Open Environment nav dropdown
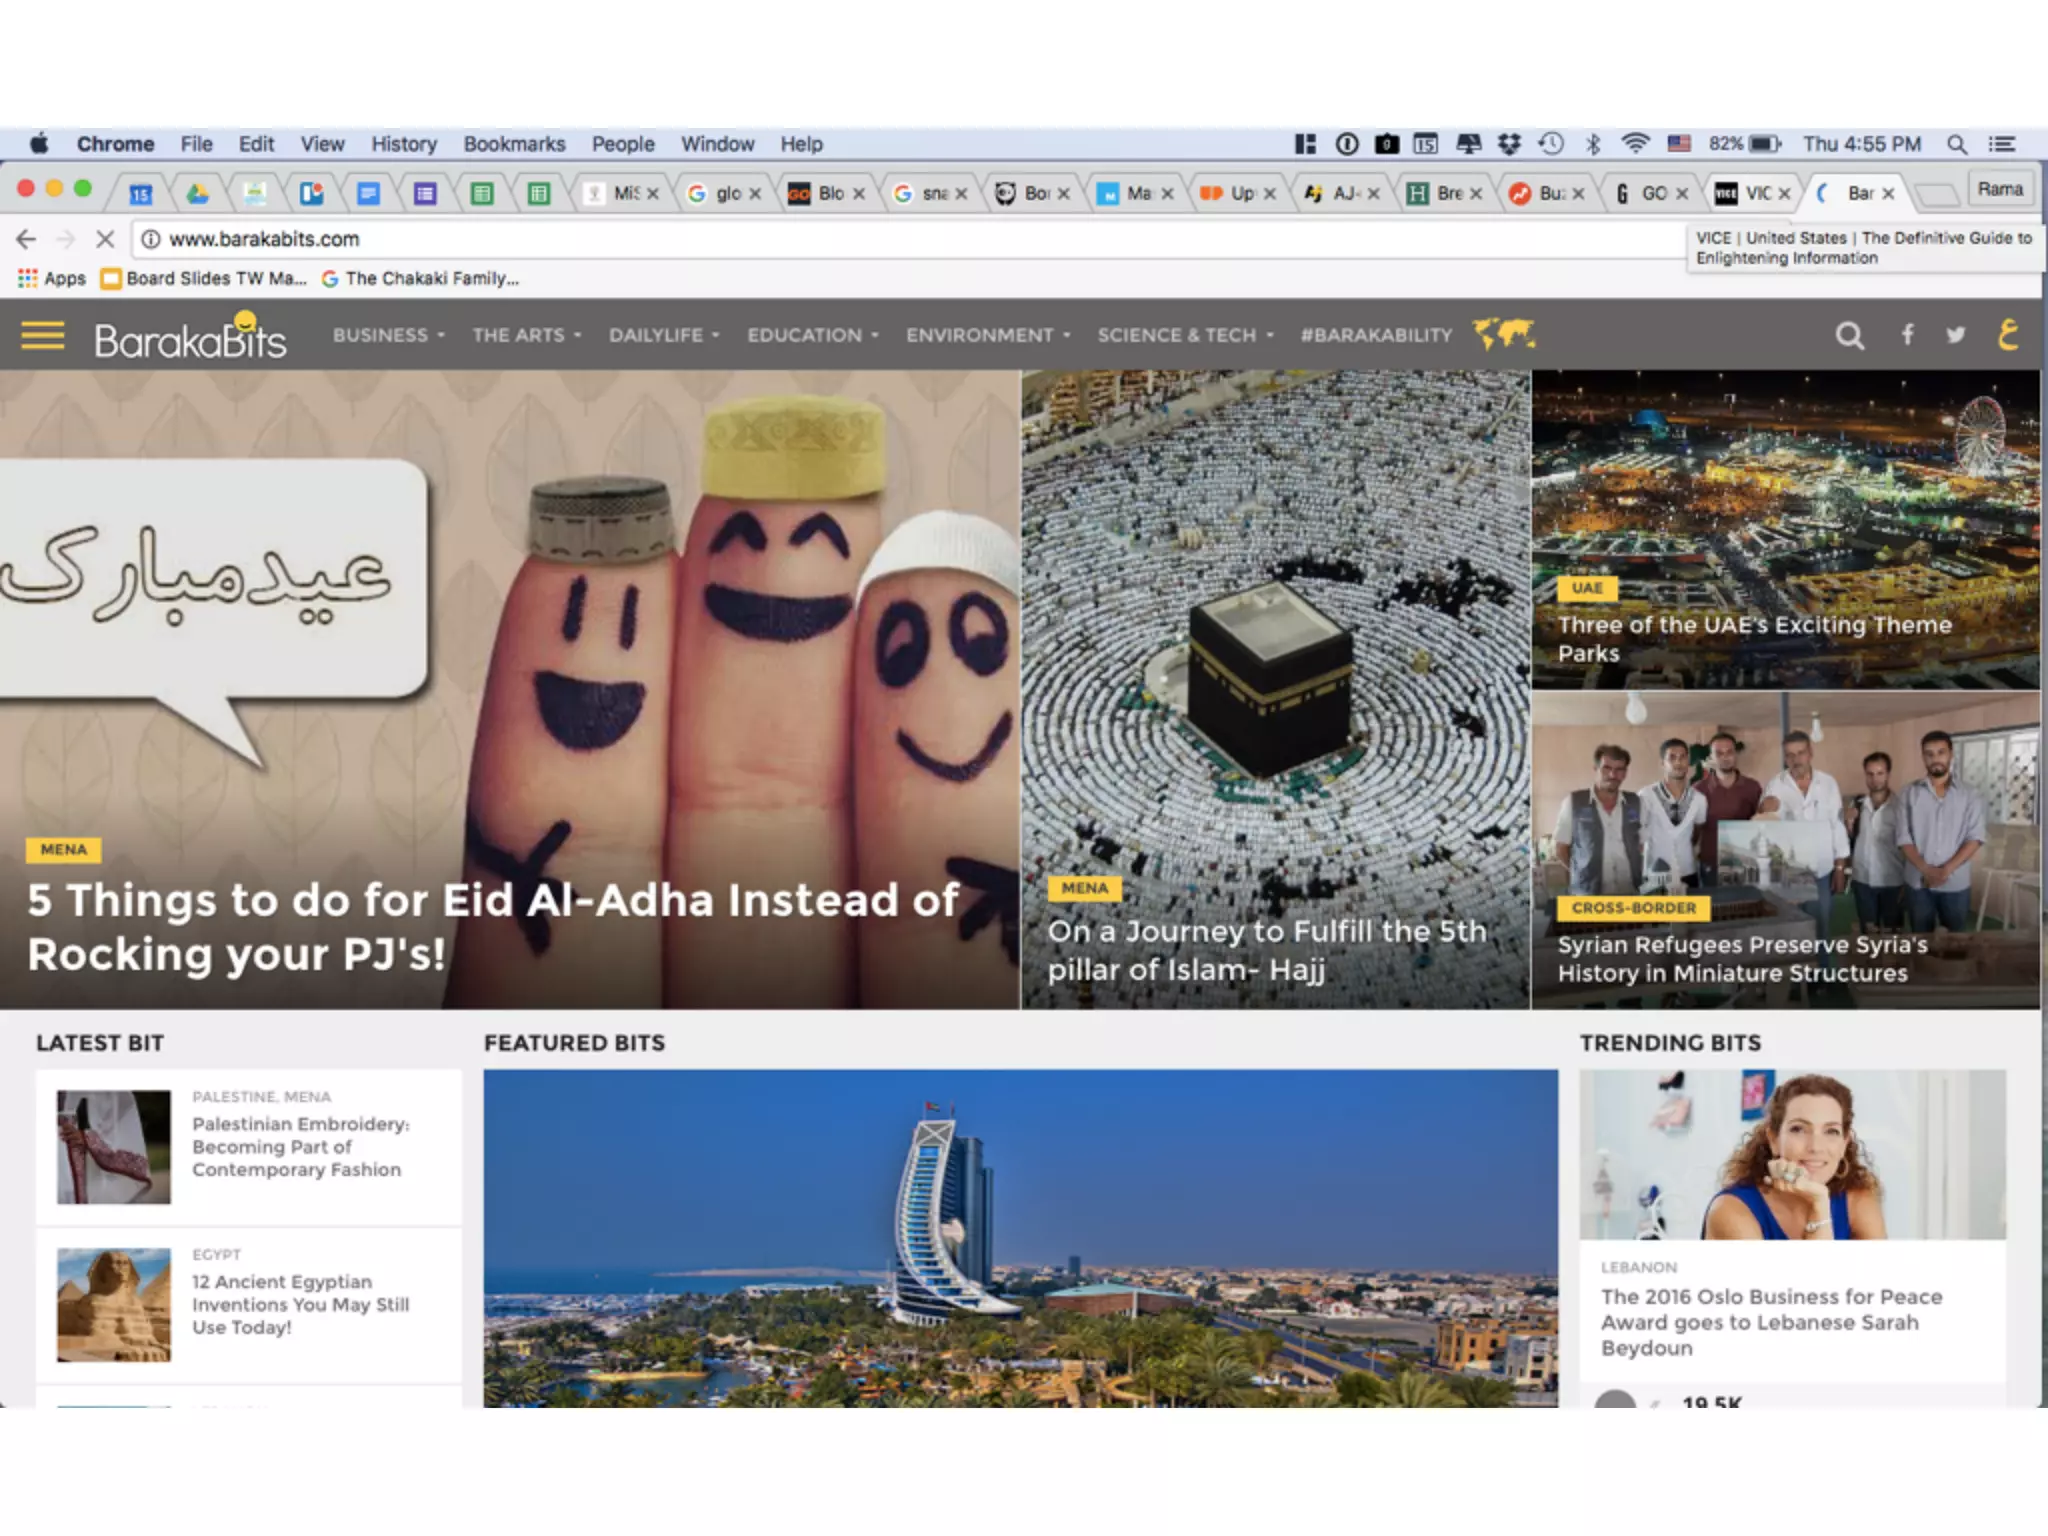Screen dimensions: 2048x1536 click(x=987, y=336)
